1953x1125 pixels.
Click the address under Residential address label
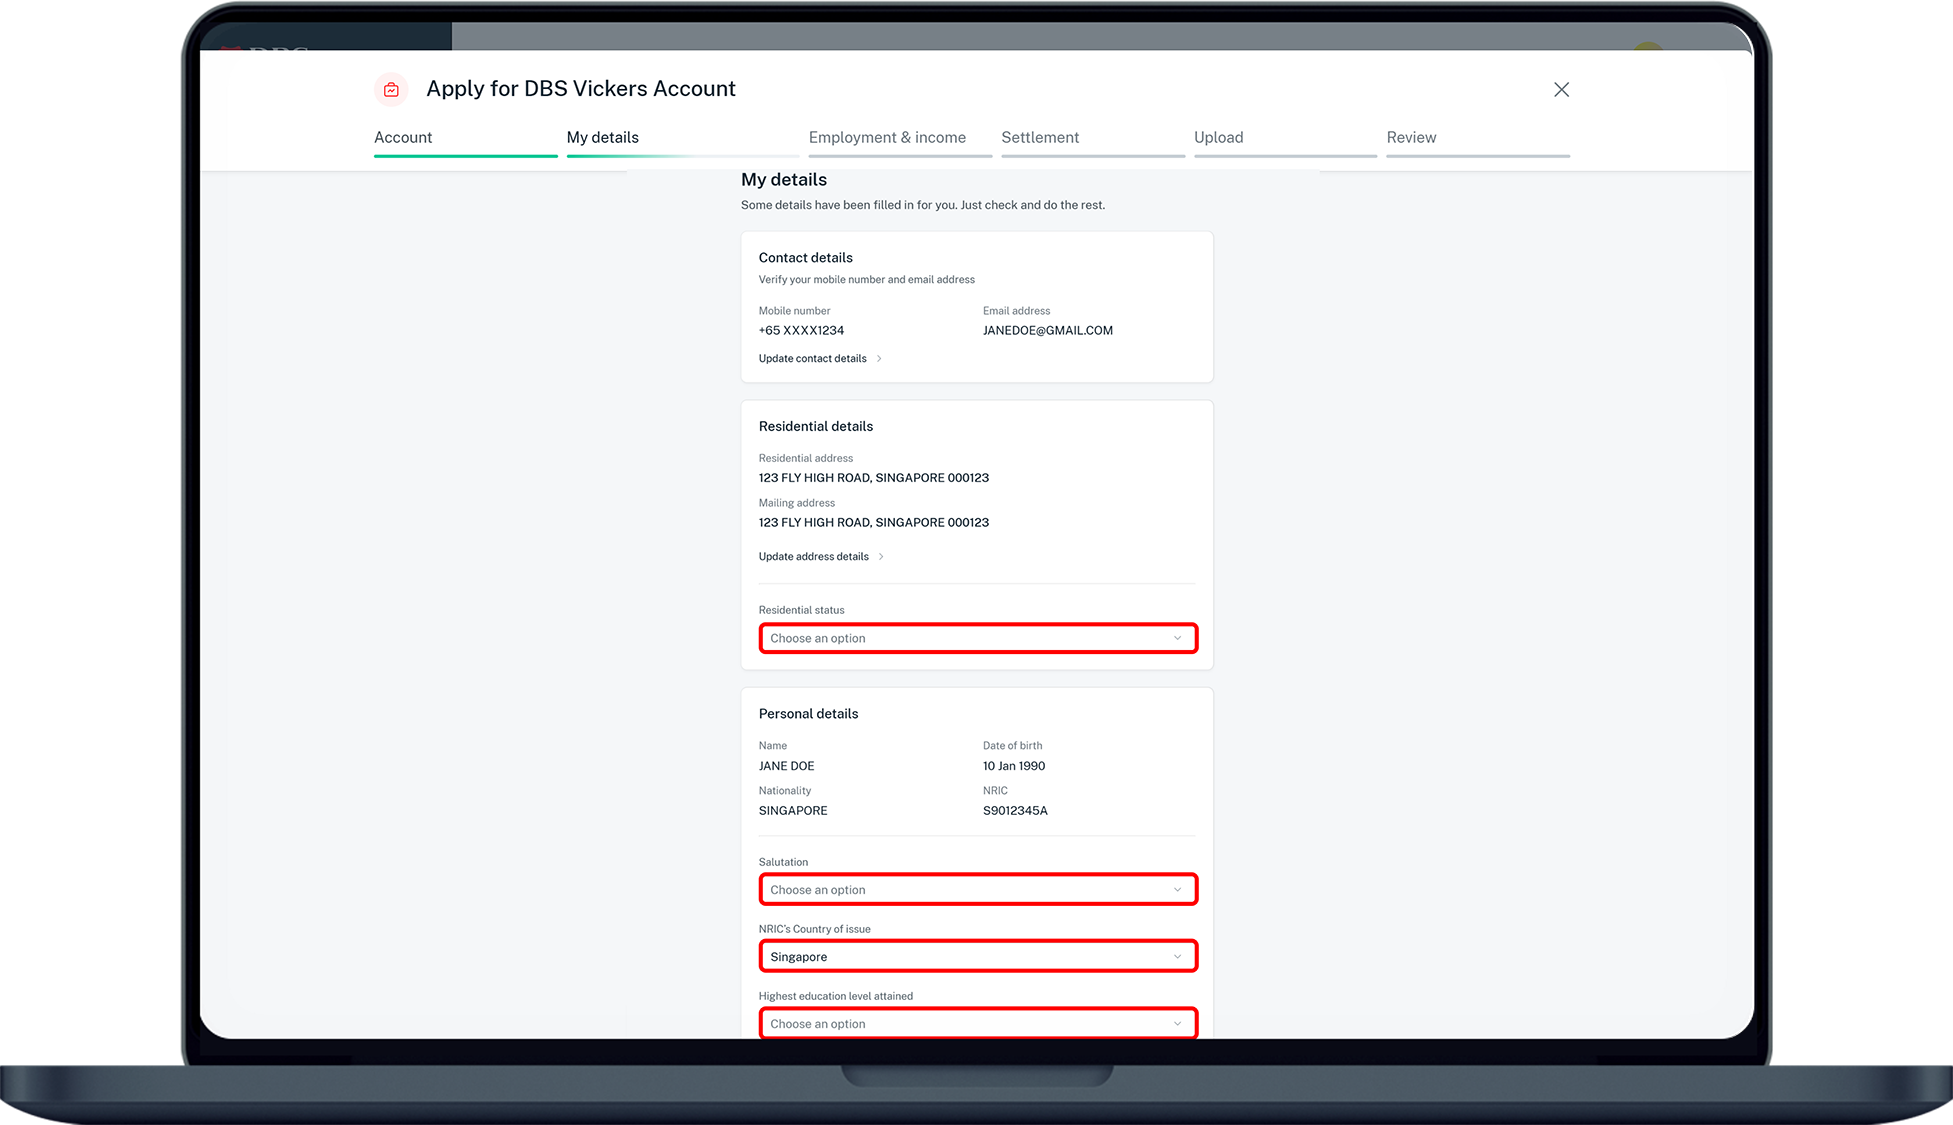click(873, 478)
